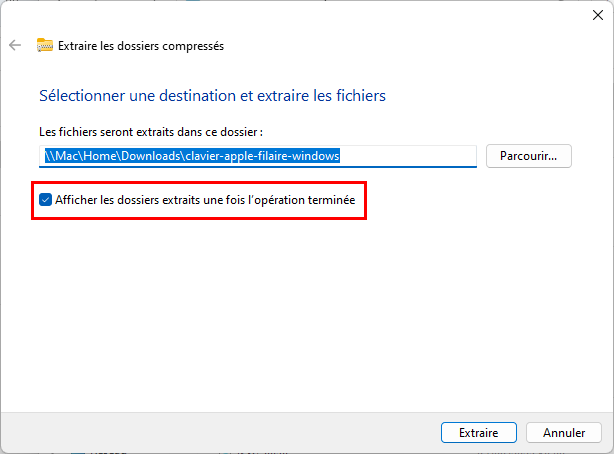Click the zipped folder icon in title
This screenshot has width=614, height=454.
45,45
